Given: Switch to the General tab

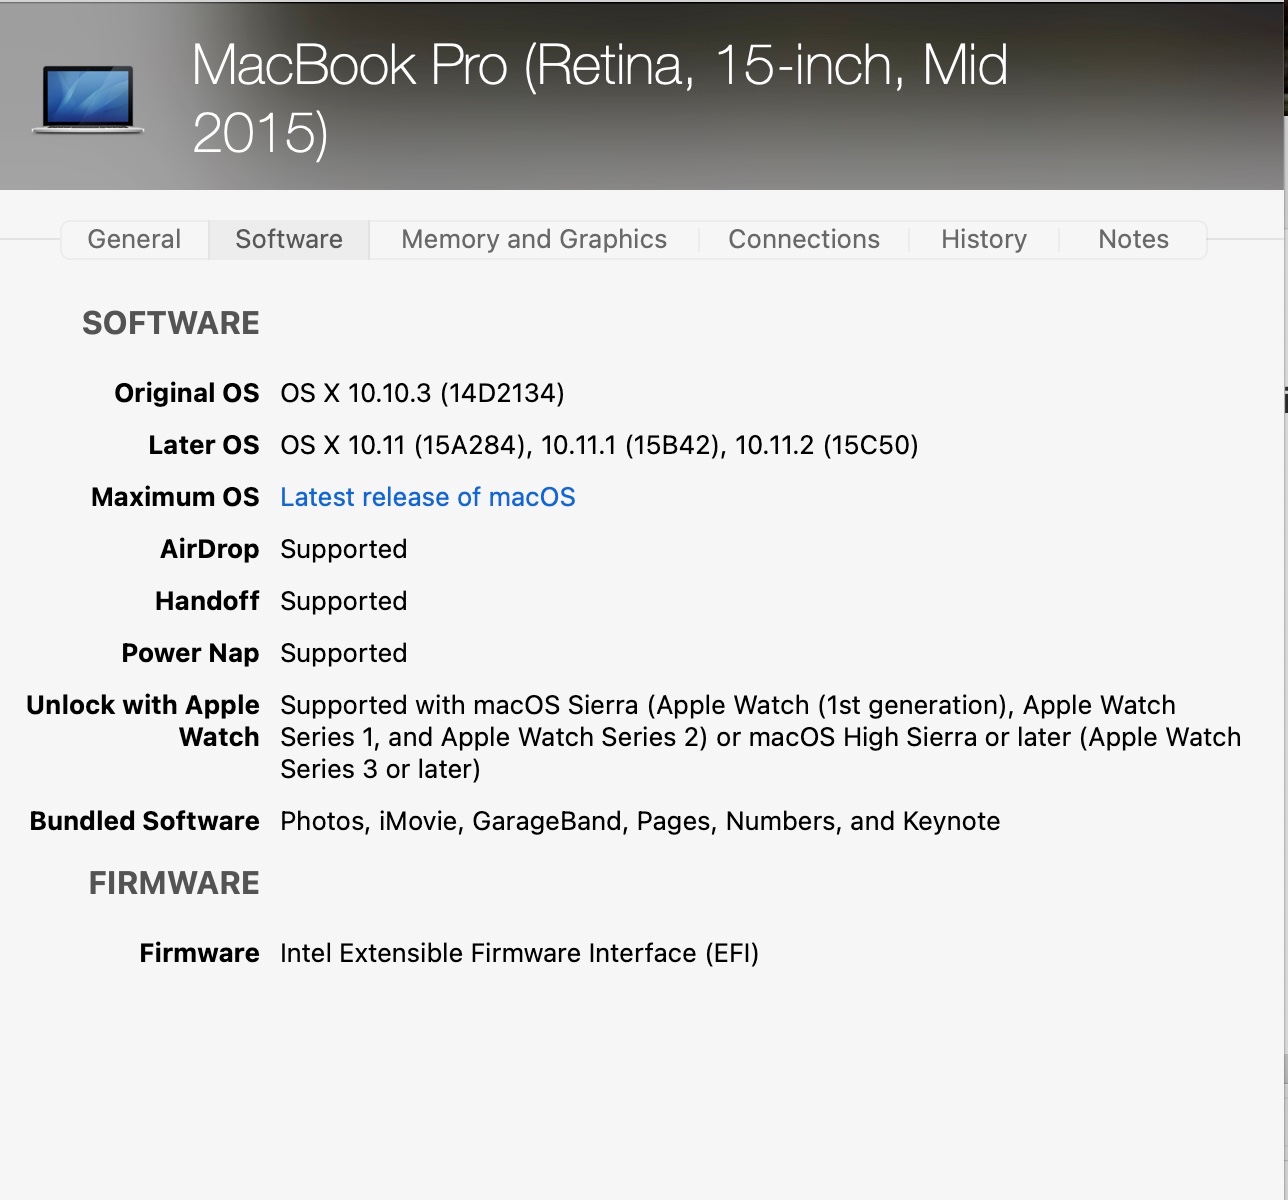Looking at the screenshot, I should pyautogui.click(x=134, y=239).
